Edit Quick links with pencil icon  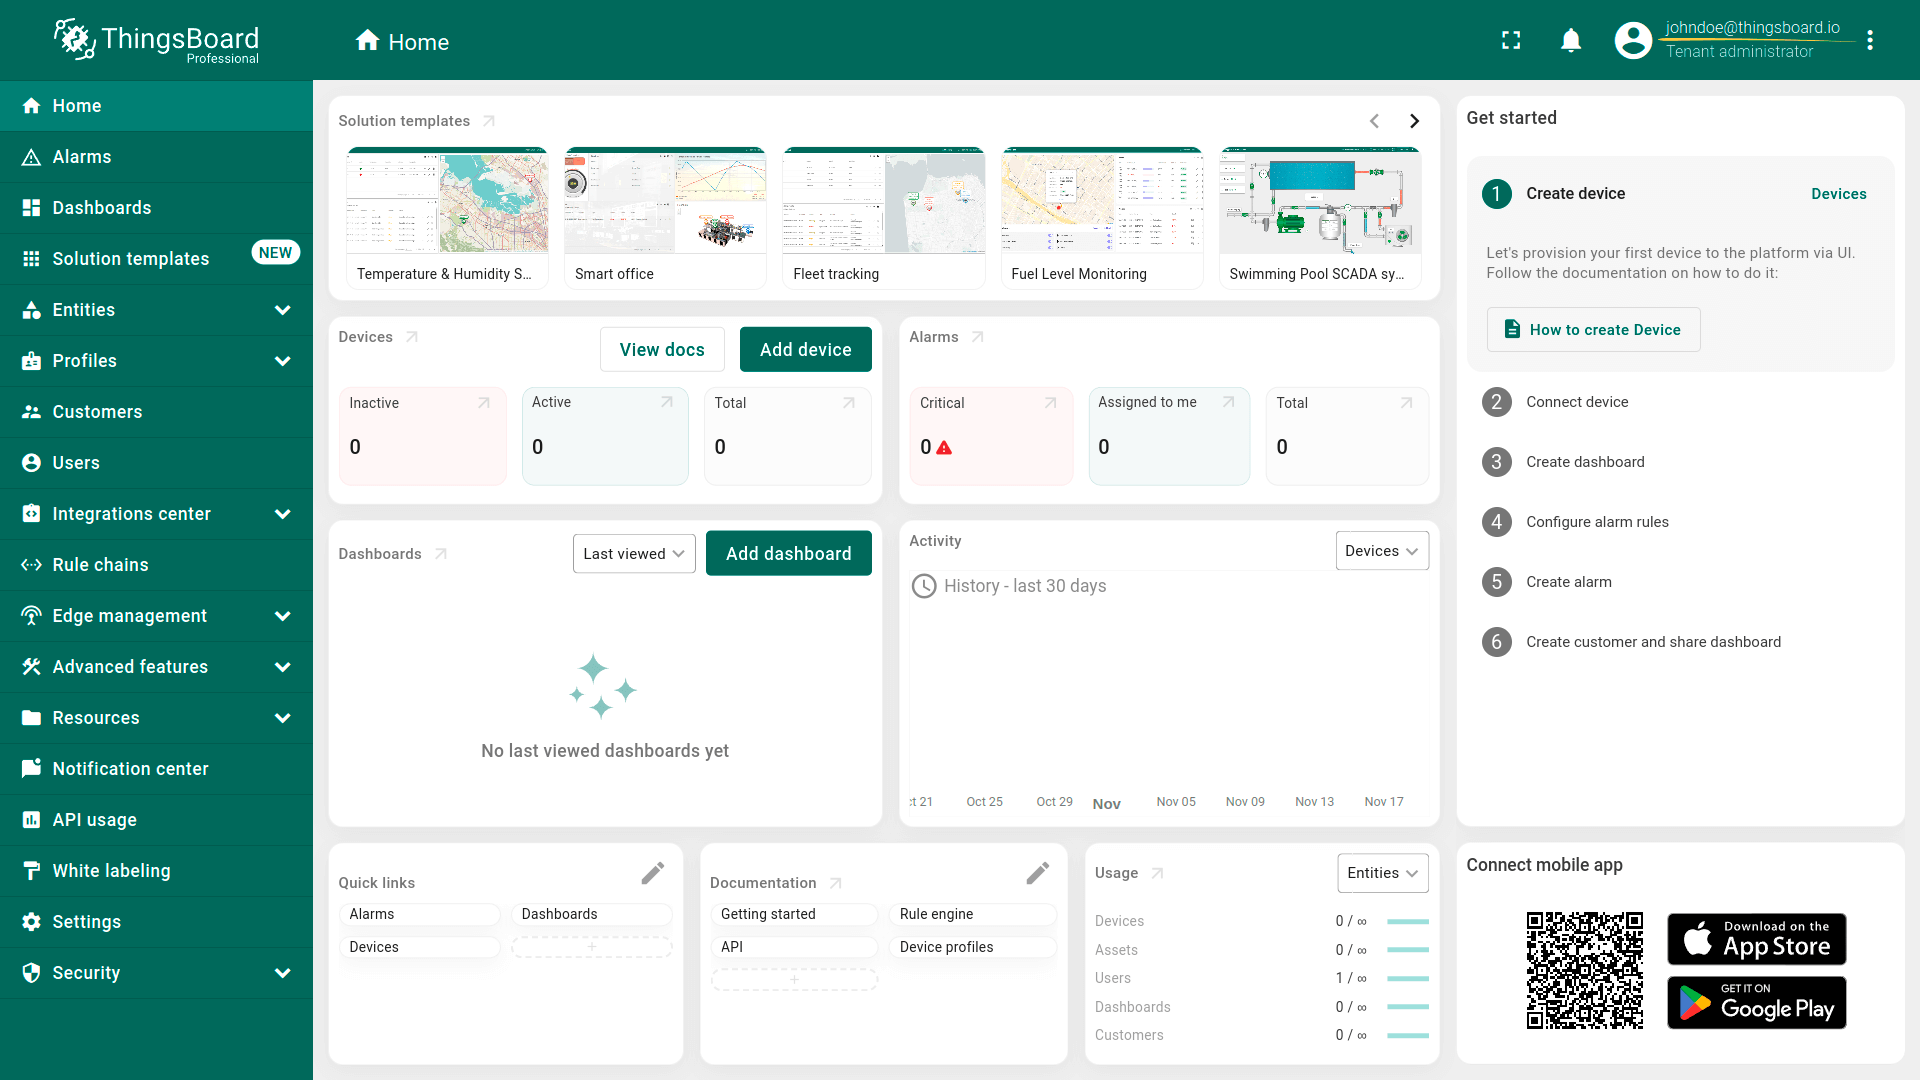652,873
